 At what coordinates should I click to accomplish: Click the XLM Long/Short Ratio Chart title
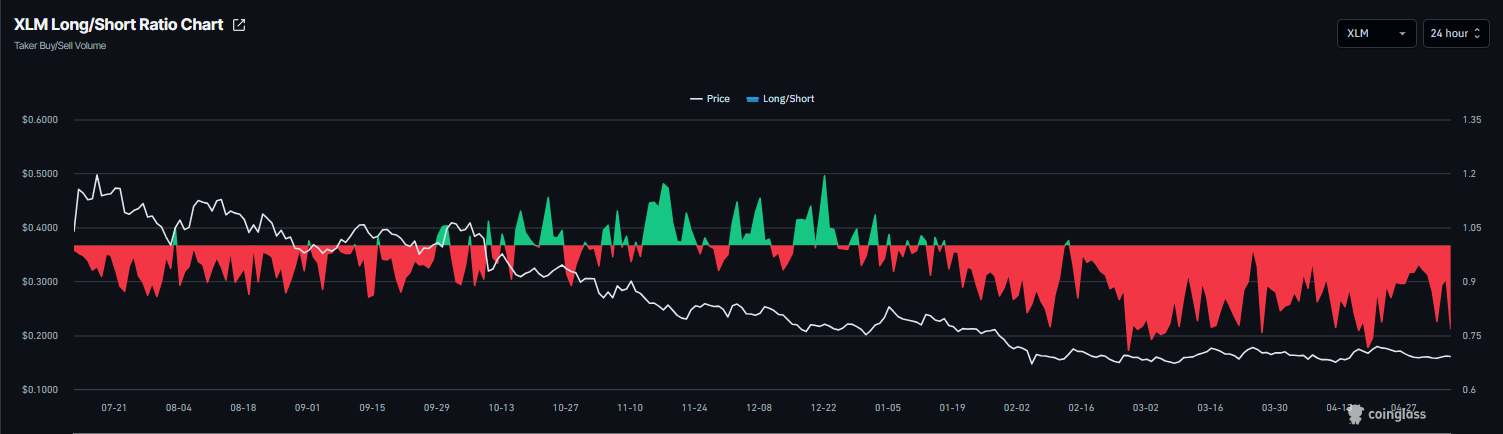pos(118,25)
